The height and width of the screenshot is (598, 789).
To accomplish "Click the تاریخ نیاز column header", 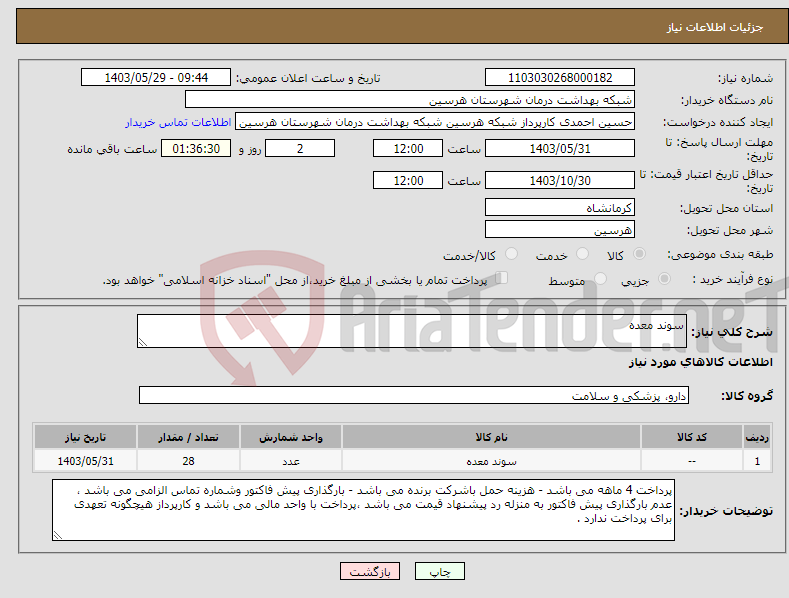I will (86, 437).
